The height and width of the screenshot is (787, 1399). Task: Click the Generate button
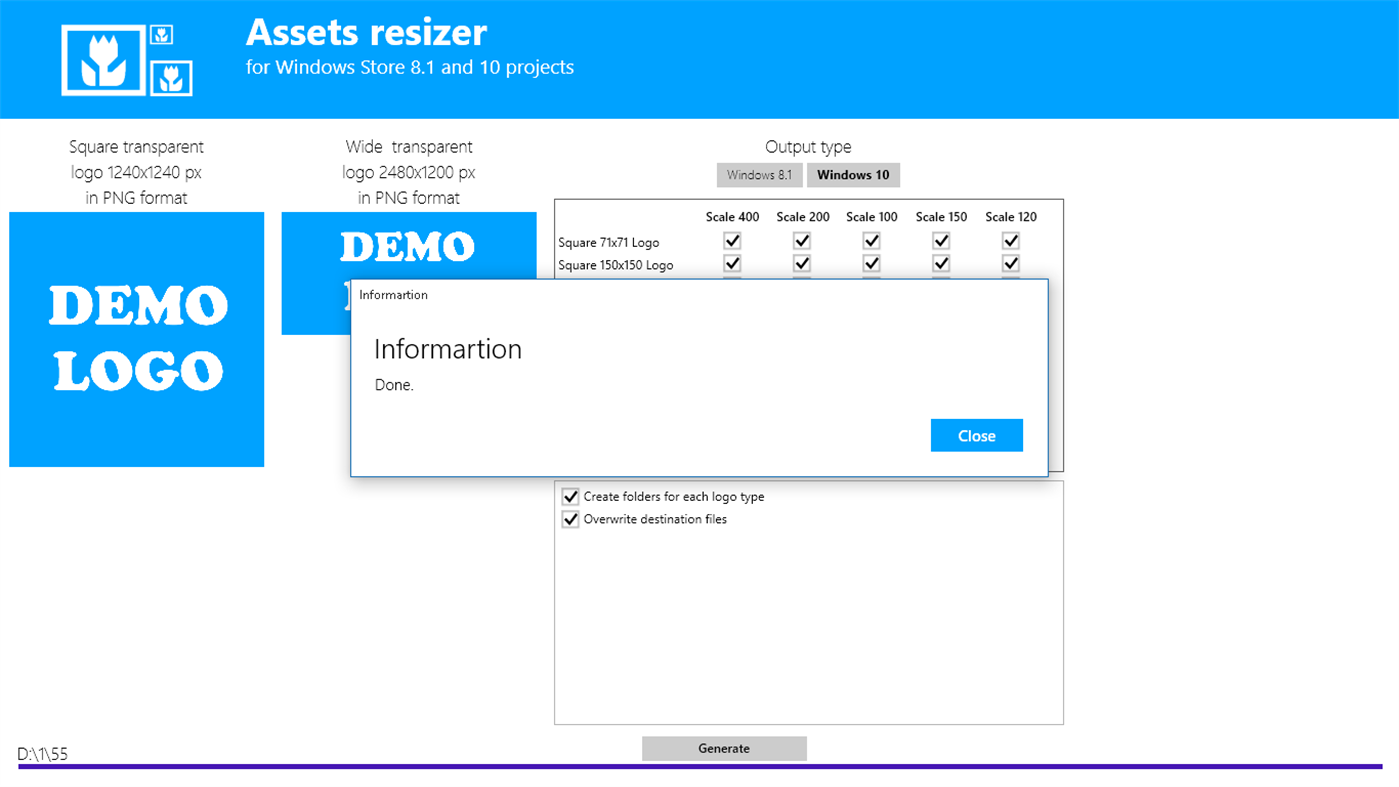pos(724,748)
